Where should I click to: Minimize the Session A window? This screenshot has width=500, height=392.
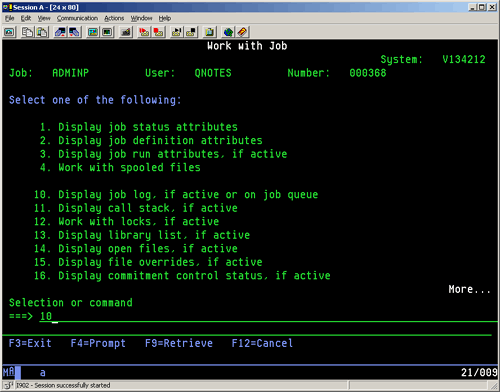(472, 7)
